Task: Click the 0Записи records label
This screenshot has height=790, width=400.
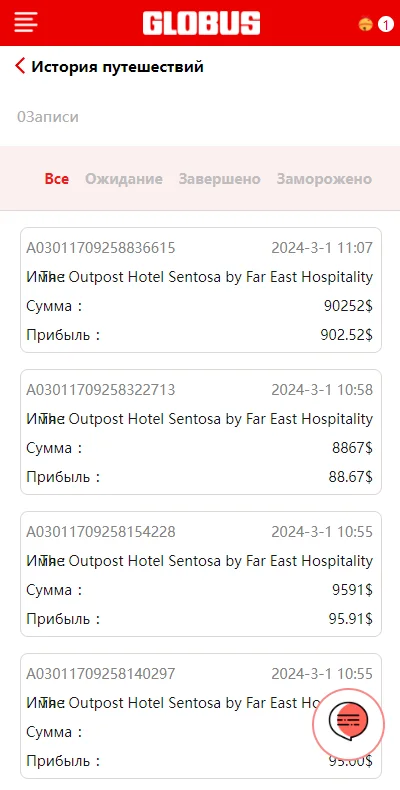Action: [48, 117]
